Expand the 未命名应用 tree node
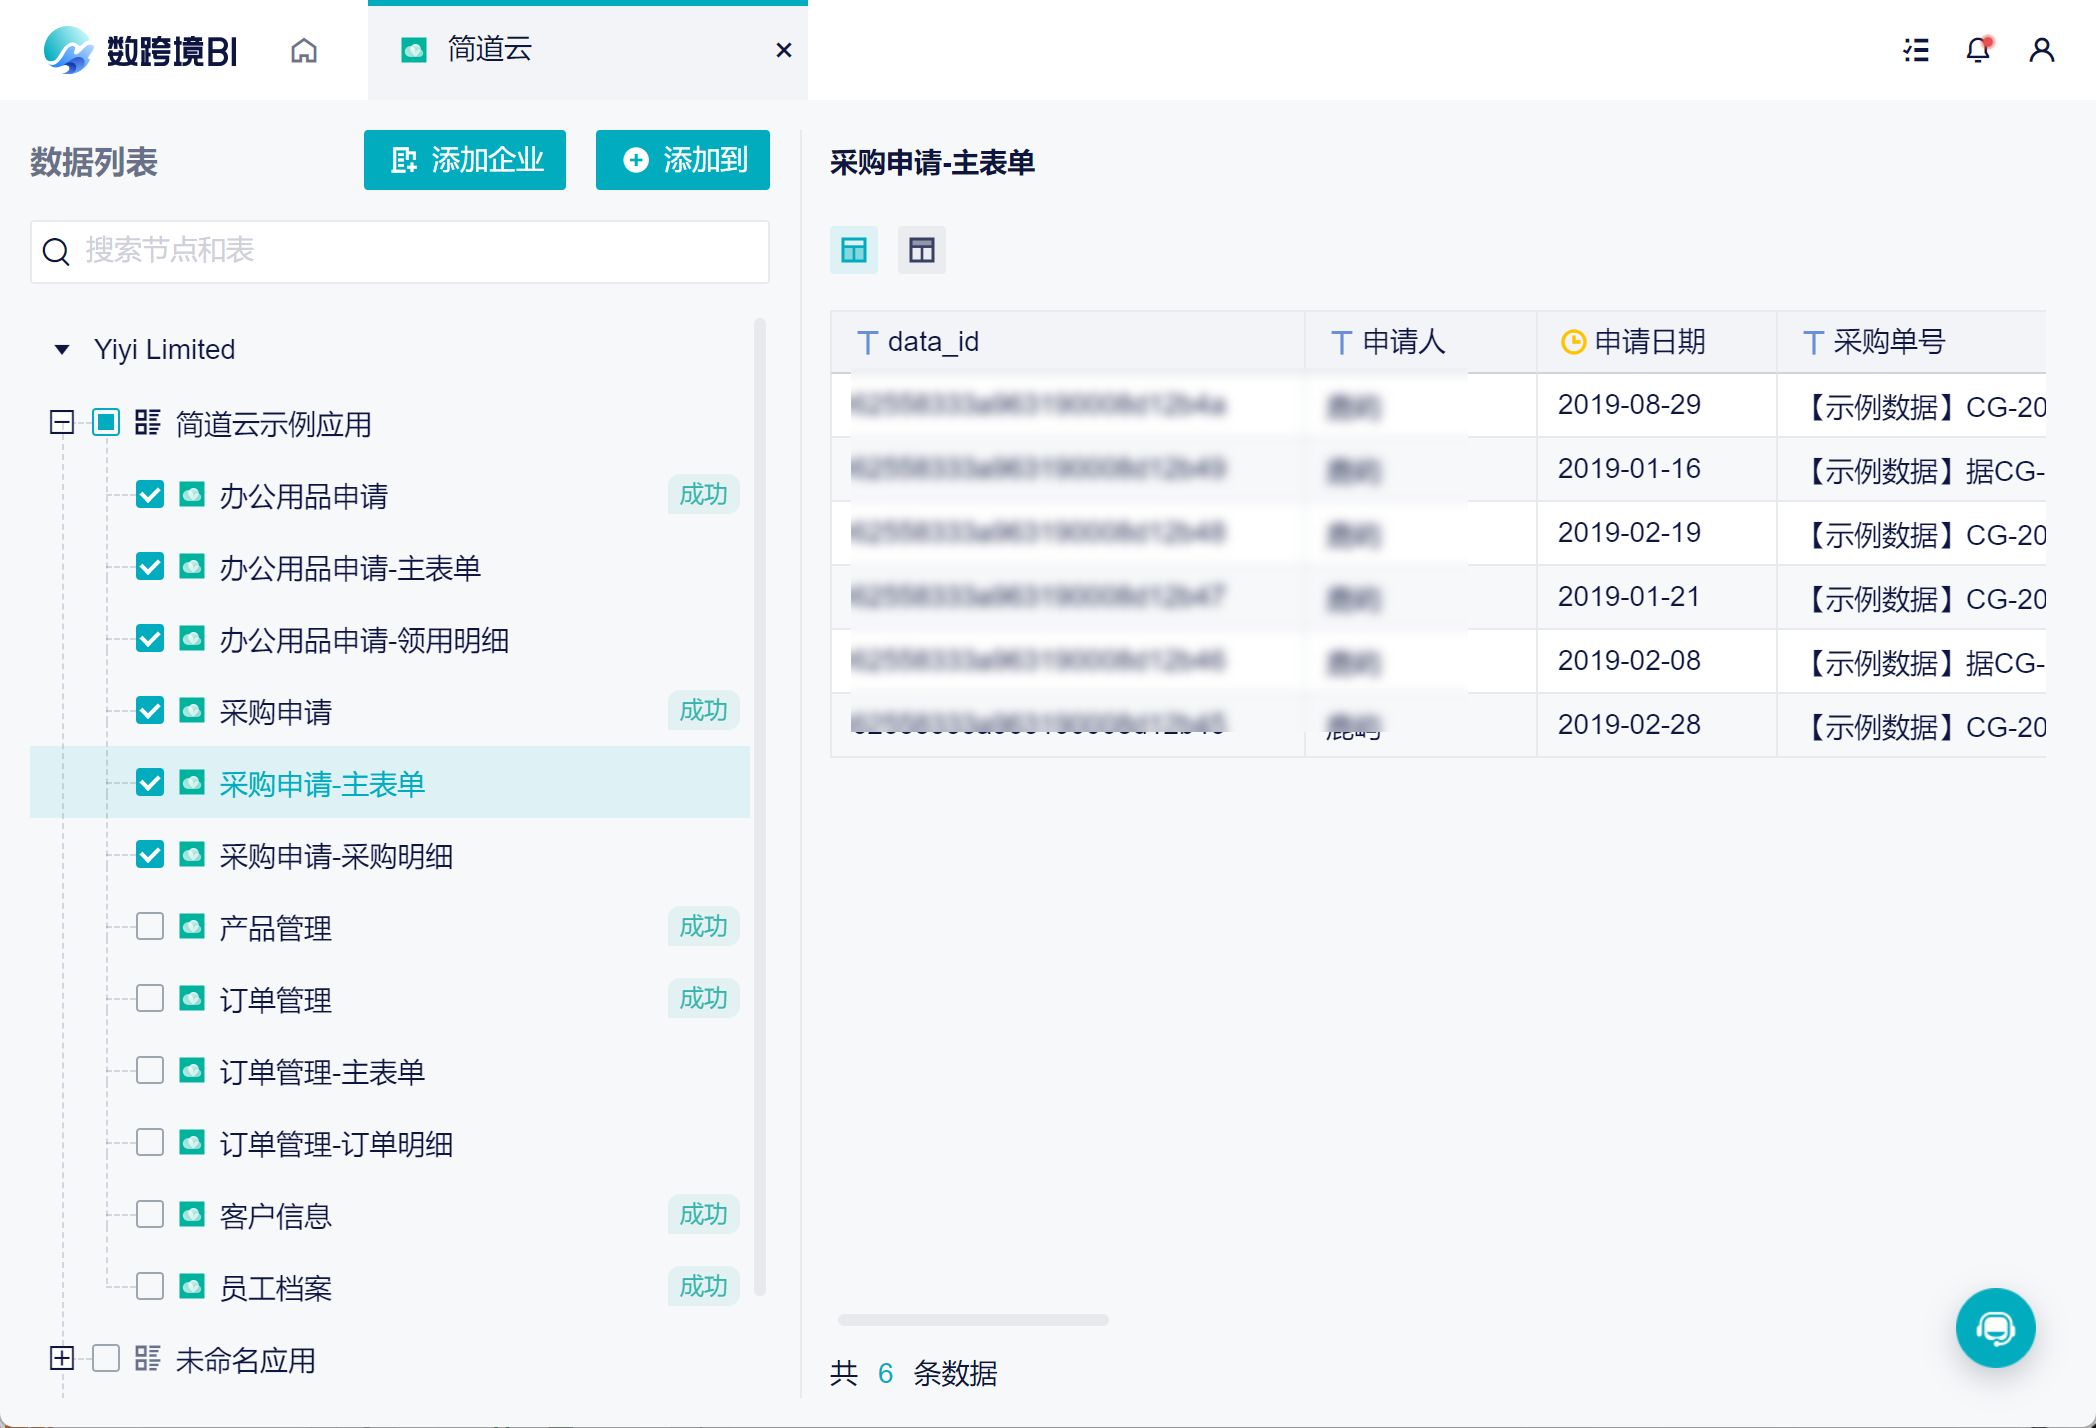The height and width of the screenshot is (1428, 2096). pos(62,1358)
